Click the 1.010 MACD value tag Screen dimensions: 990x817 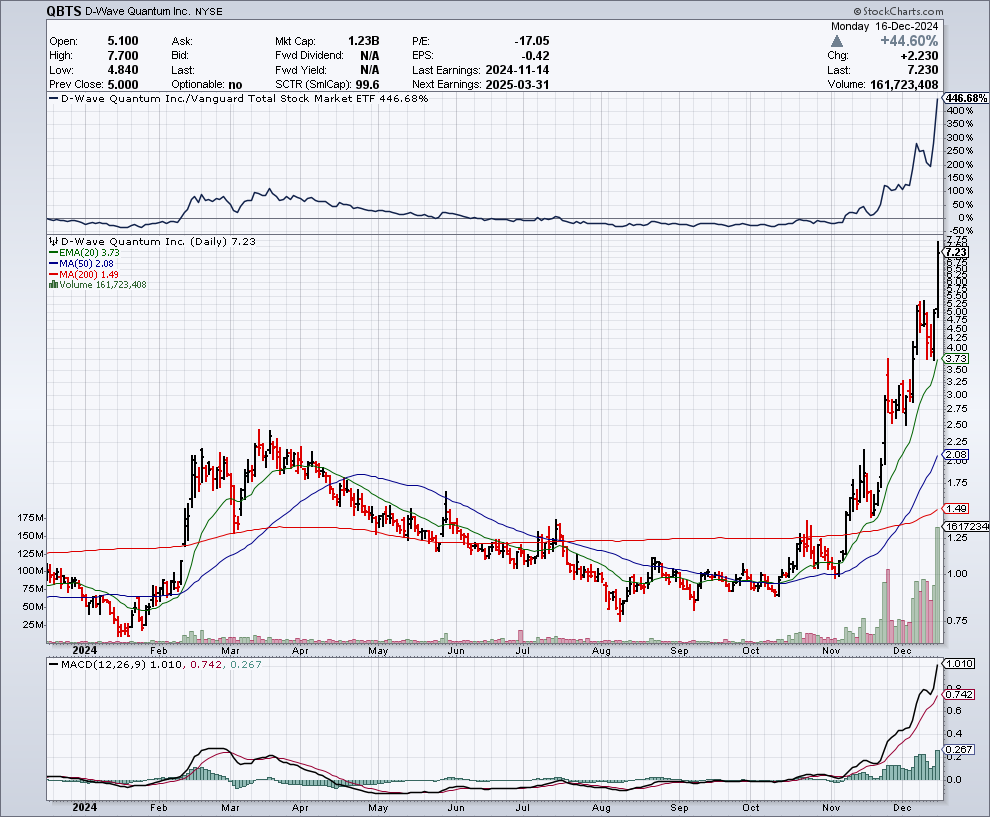coord(960,664)
